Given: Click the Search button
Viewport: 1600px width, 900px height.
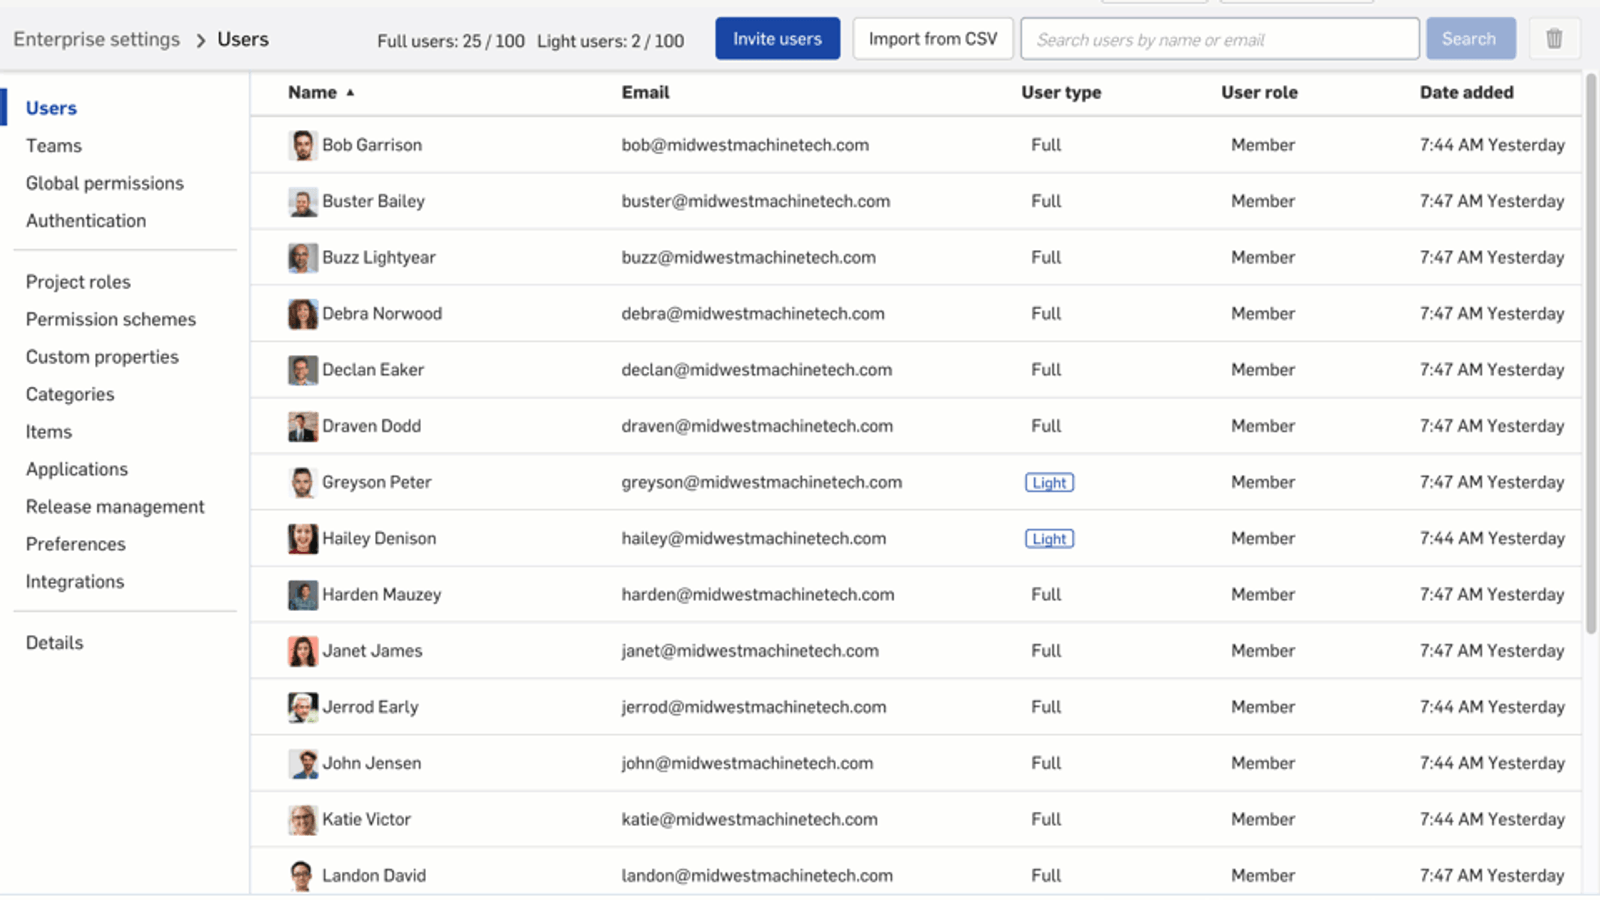Looking at the screenshot, I should pos(1469,39).
